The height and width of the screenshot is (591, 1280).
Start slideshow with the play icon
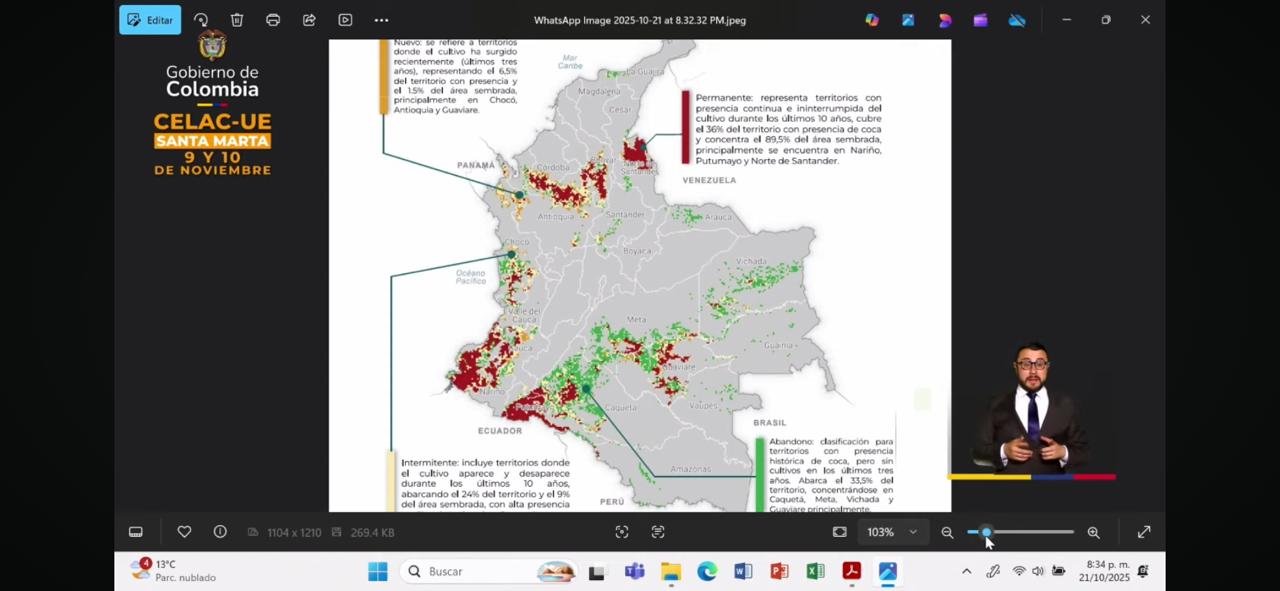point(345,20)
